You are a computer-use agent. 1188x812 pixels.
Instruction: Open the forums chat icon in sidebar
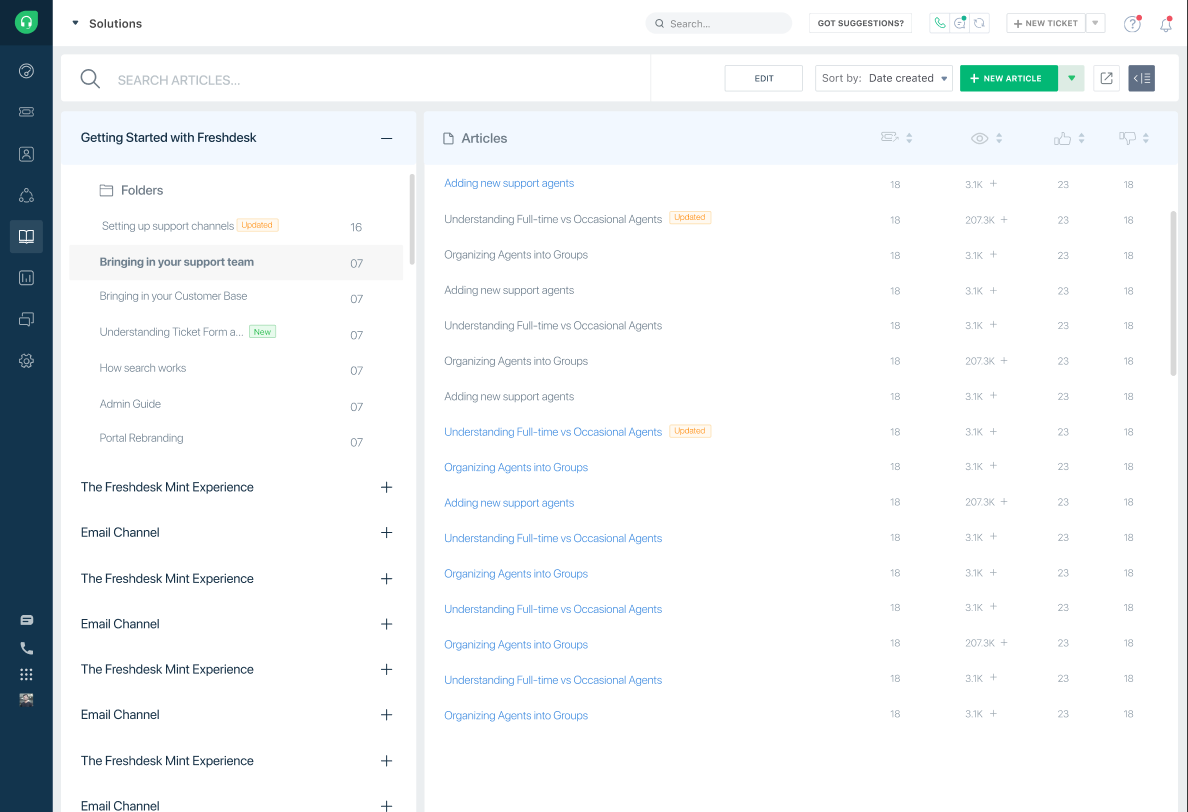pyautogui.click(x=27, y=320)
